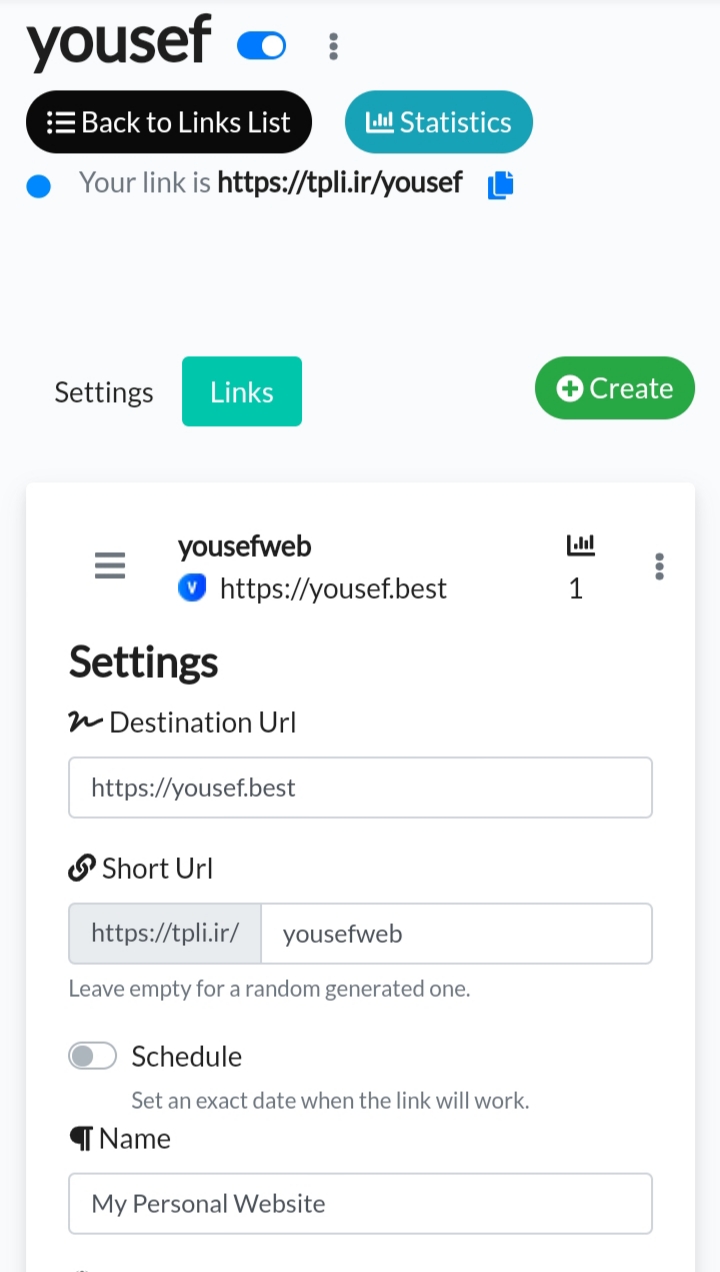The width and height of the screenshot is (720, 1272).
Task: Open yousefweb link options menu
Action: (x=659, y=566)
